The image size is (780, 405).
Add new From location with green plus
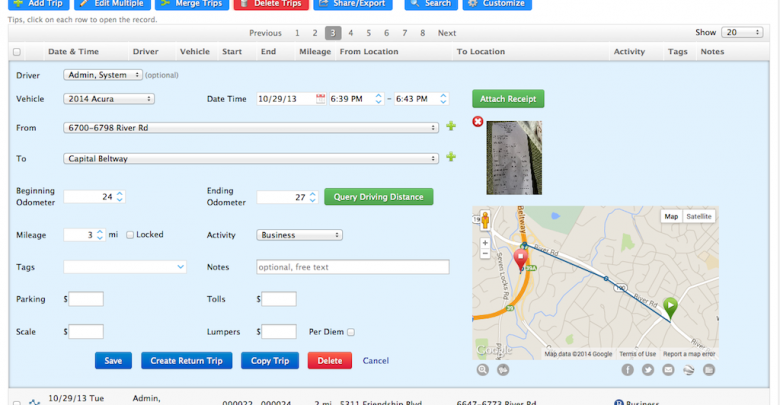click(x=451, y=126)
